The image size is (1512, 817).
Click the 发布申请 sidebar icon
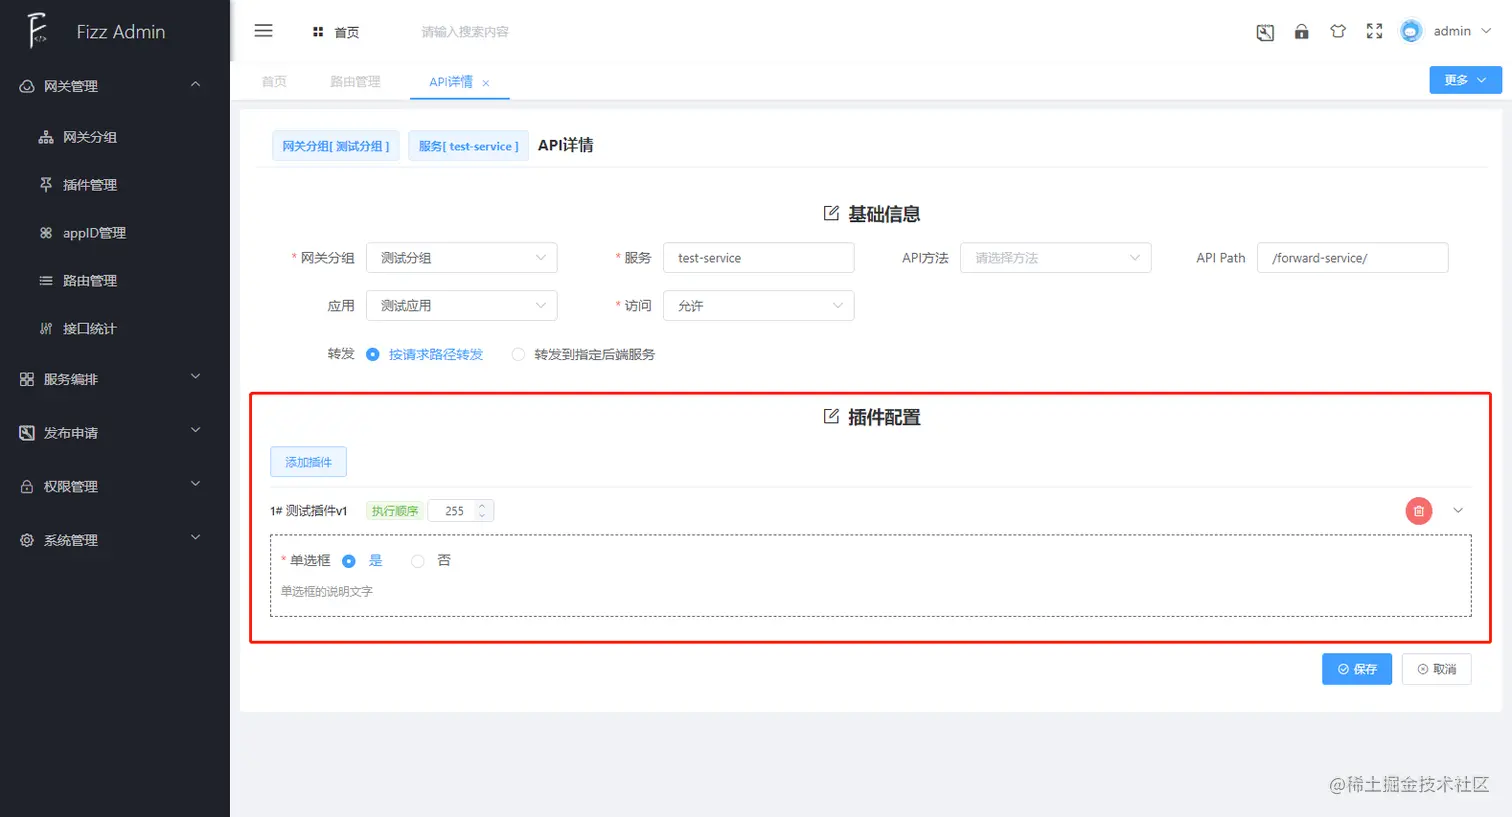pos(27,433)
